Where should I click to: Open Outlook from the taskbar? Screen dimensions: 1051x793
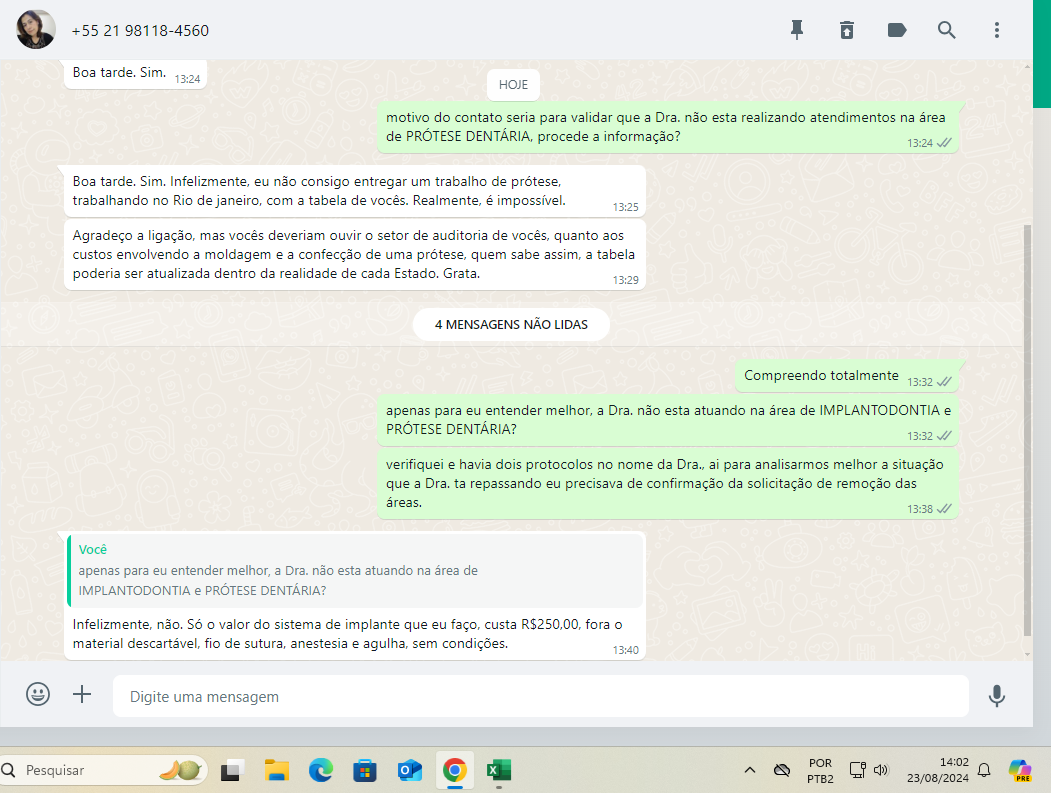pyautogui.click(x=410, y=771)
